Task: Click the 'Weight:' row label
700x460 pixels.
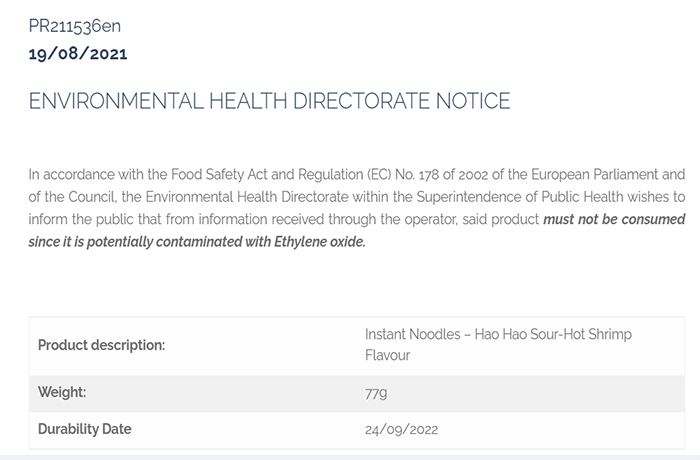Action: coord(62,391)
